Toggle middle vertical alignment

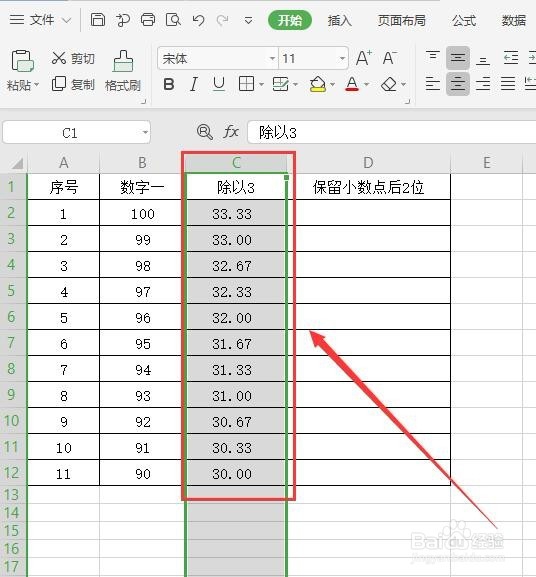[x=458, y=58]
